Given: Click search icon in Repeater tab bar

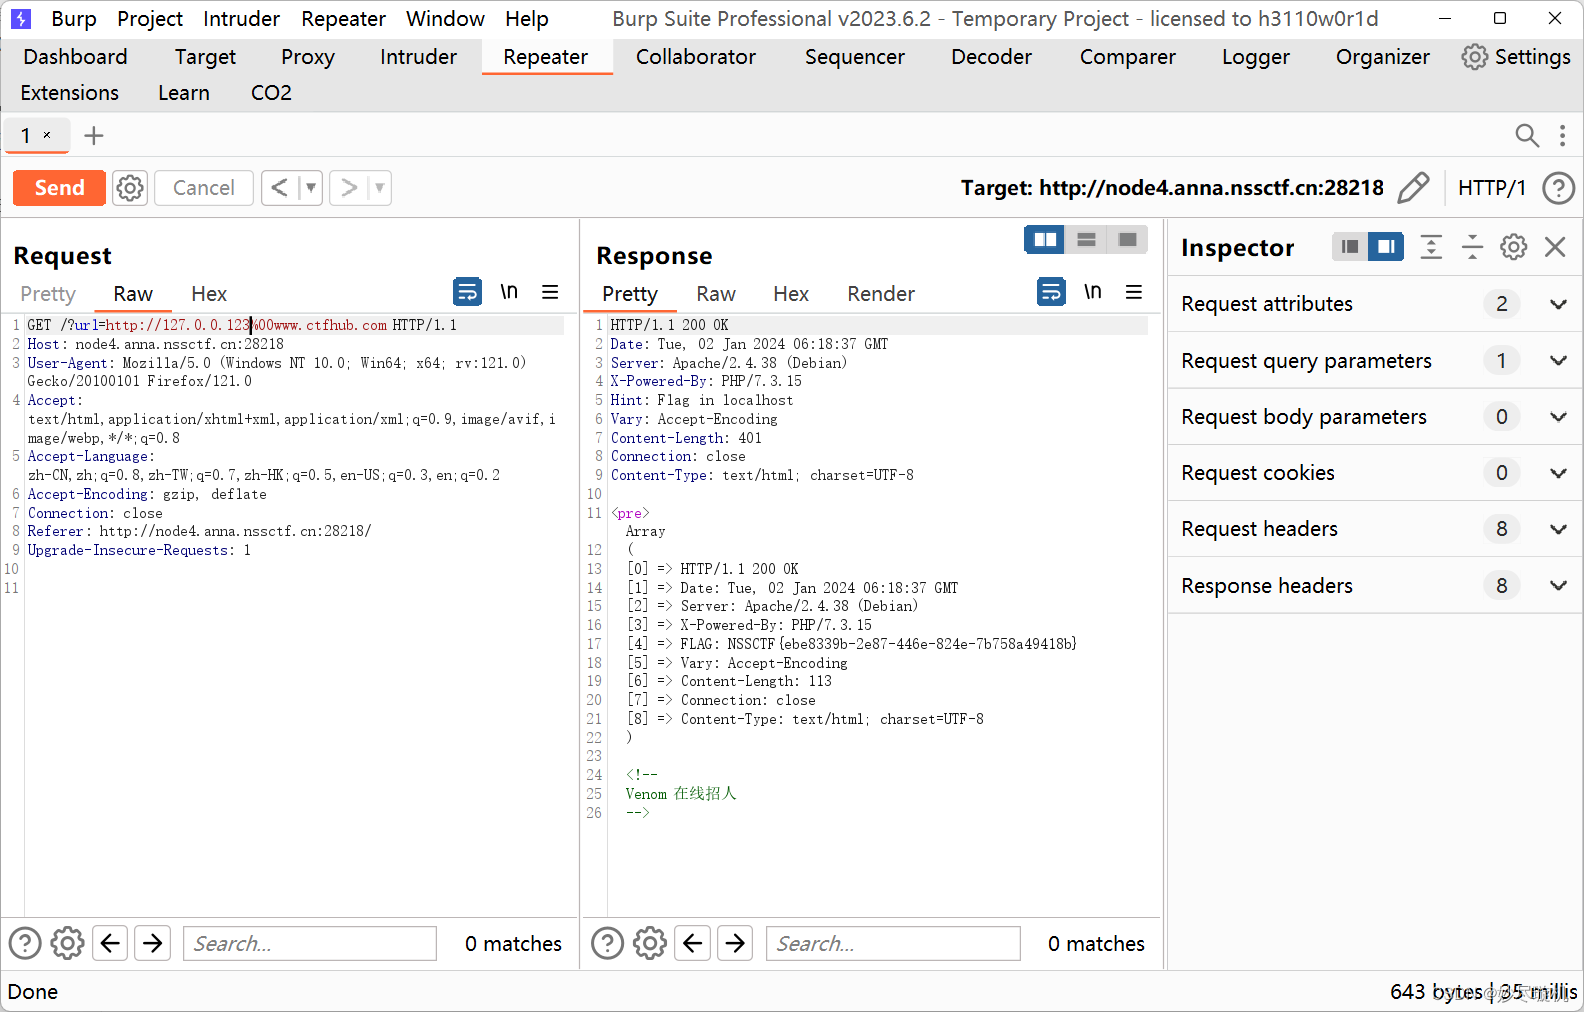Looking at the screenshot, I should 1526,135.
